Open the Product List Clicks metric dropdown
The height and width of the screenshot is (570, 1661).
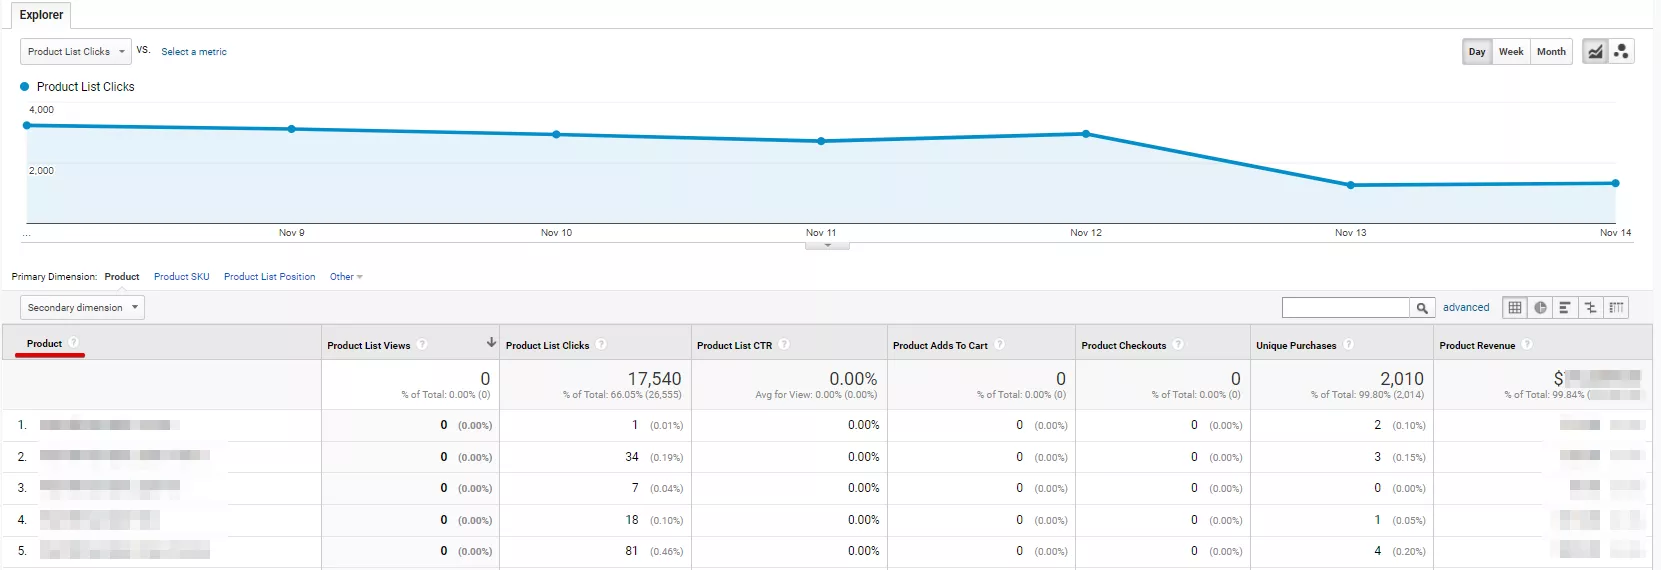[x=76, y=52]
